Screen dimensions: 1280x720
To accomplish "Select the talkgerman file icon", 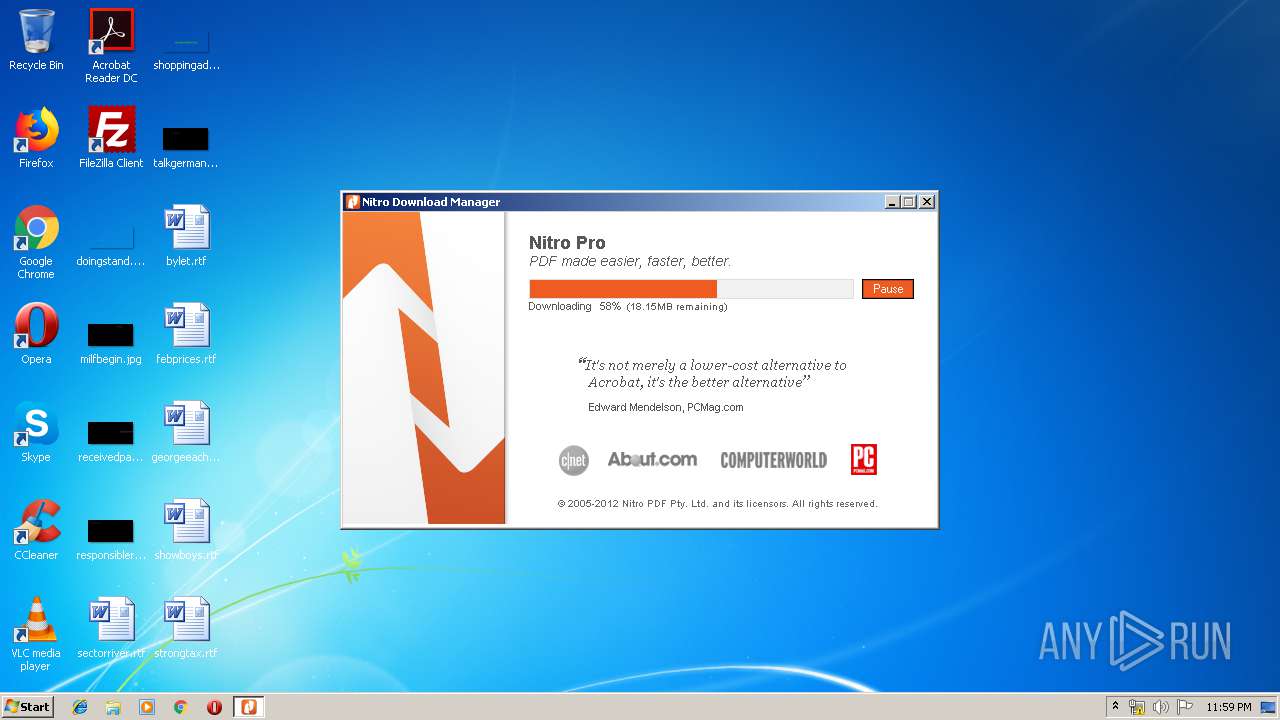I will pos(186,146).
